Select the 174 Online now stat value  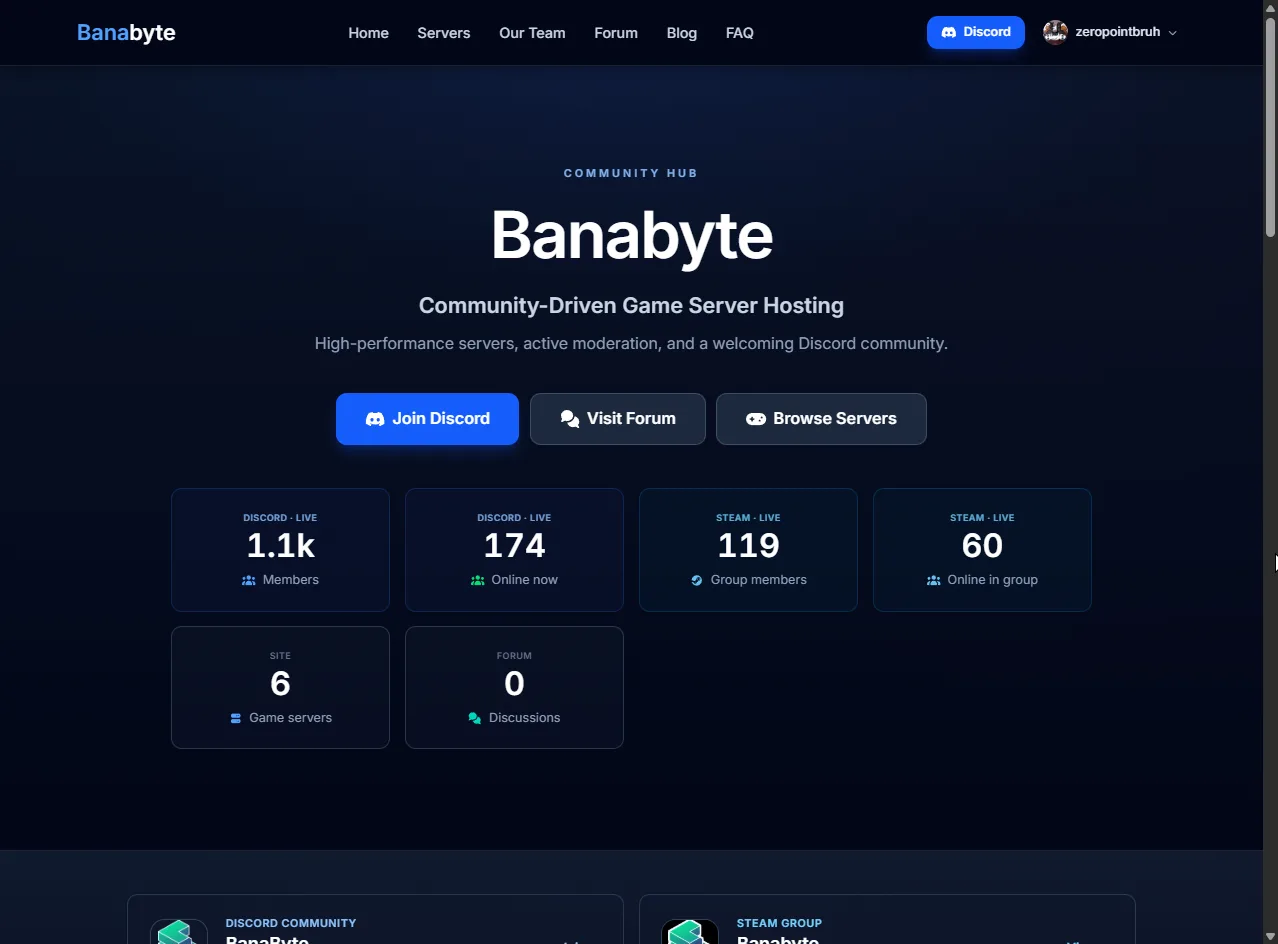[514, 545]
